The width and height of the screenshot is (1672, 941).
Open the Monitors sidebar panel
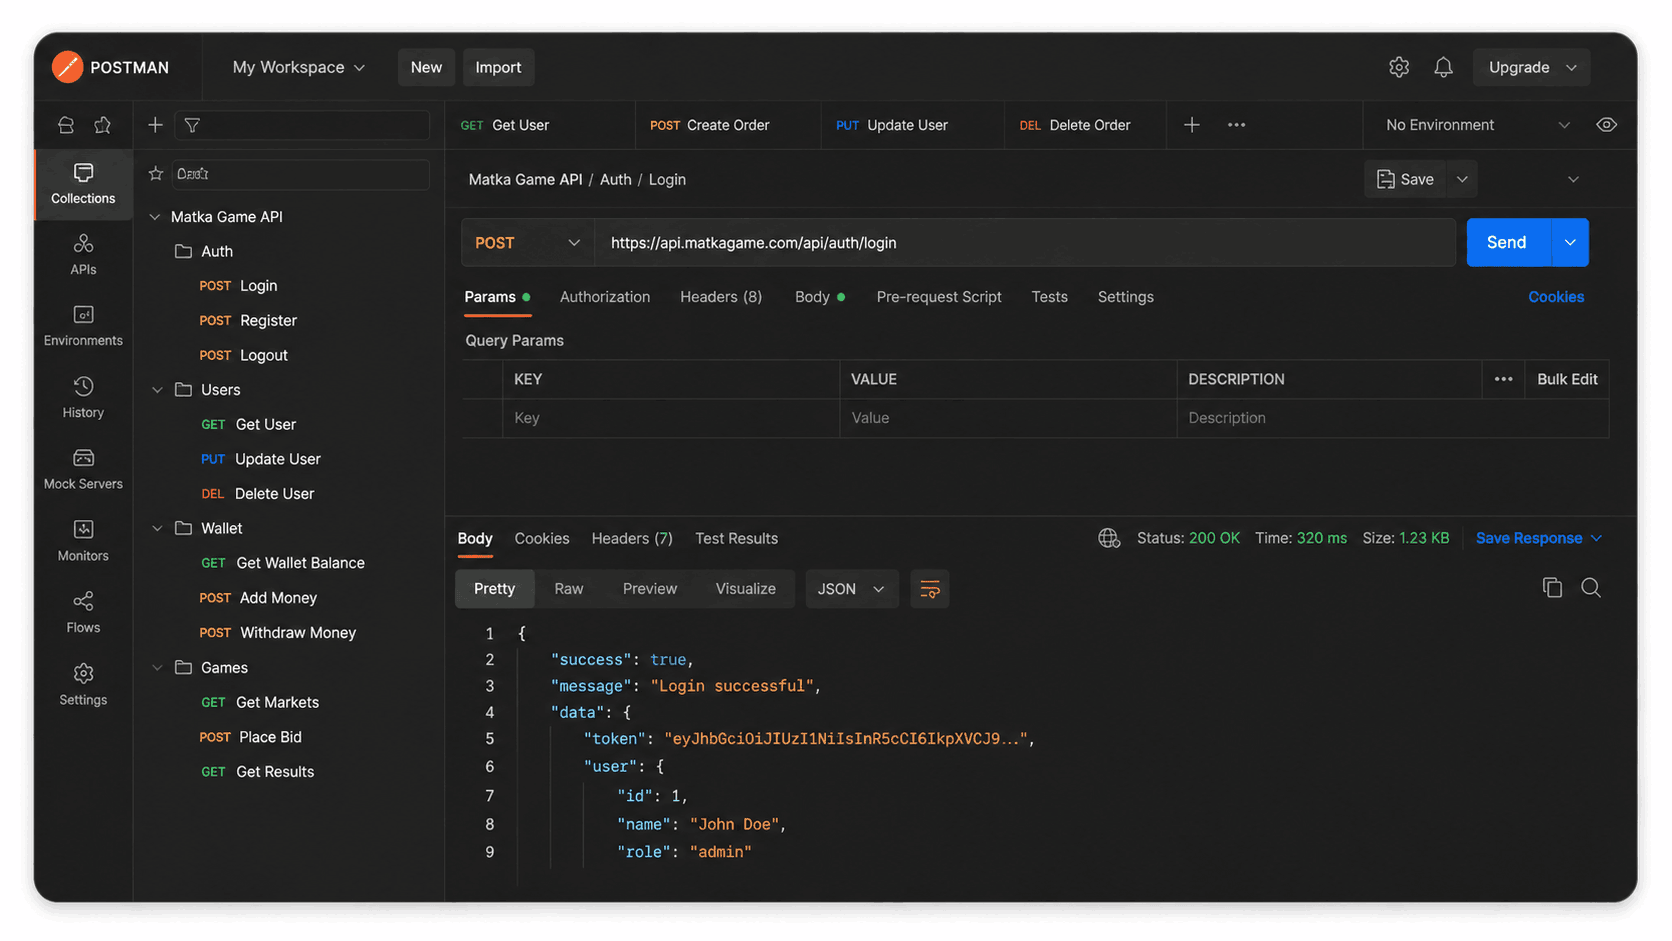click(x=83, y=541)
